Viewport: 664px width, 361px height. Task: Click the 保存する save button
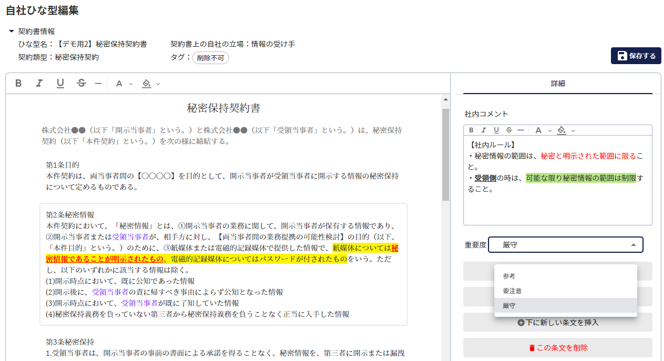636,56
